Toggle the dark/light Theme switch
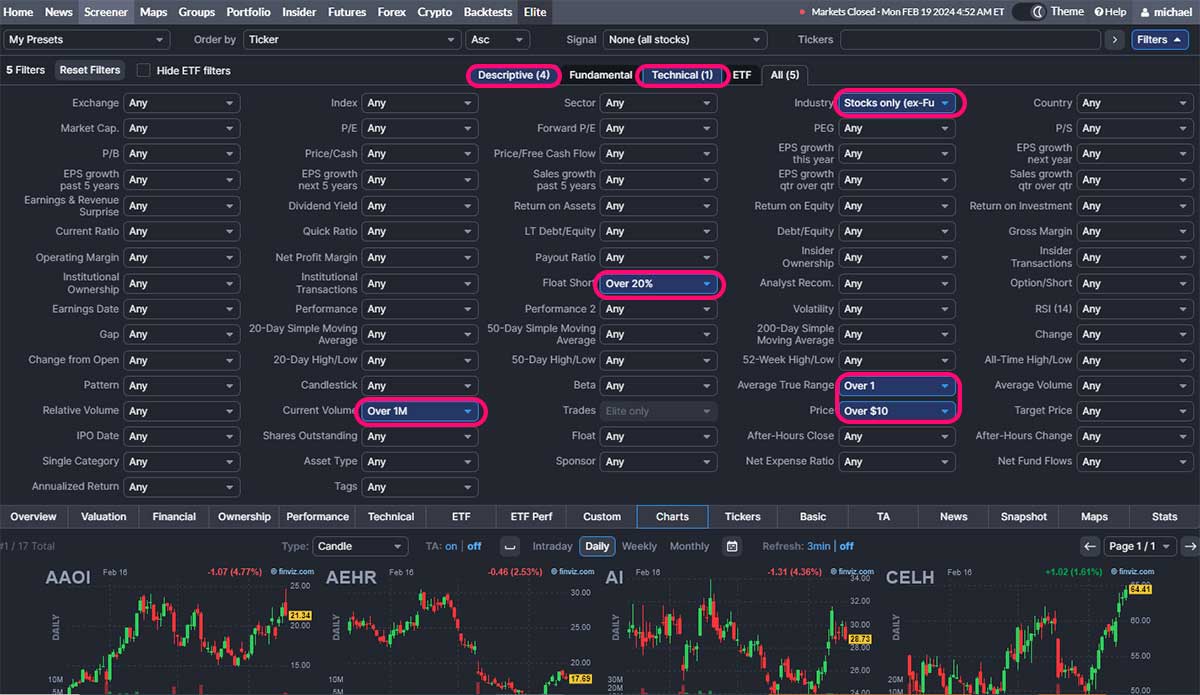Image resolution: width=1200 pixels, height=695 pixels. pyautogui.click(x=1029, y=12)
